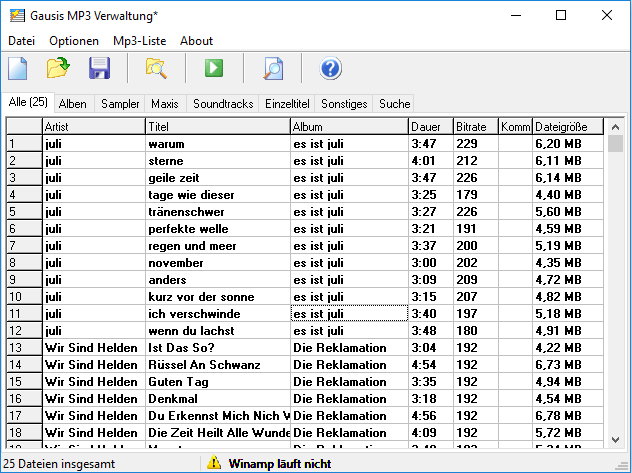Click the magnifier document search icon

point(273,69)
